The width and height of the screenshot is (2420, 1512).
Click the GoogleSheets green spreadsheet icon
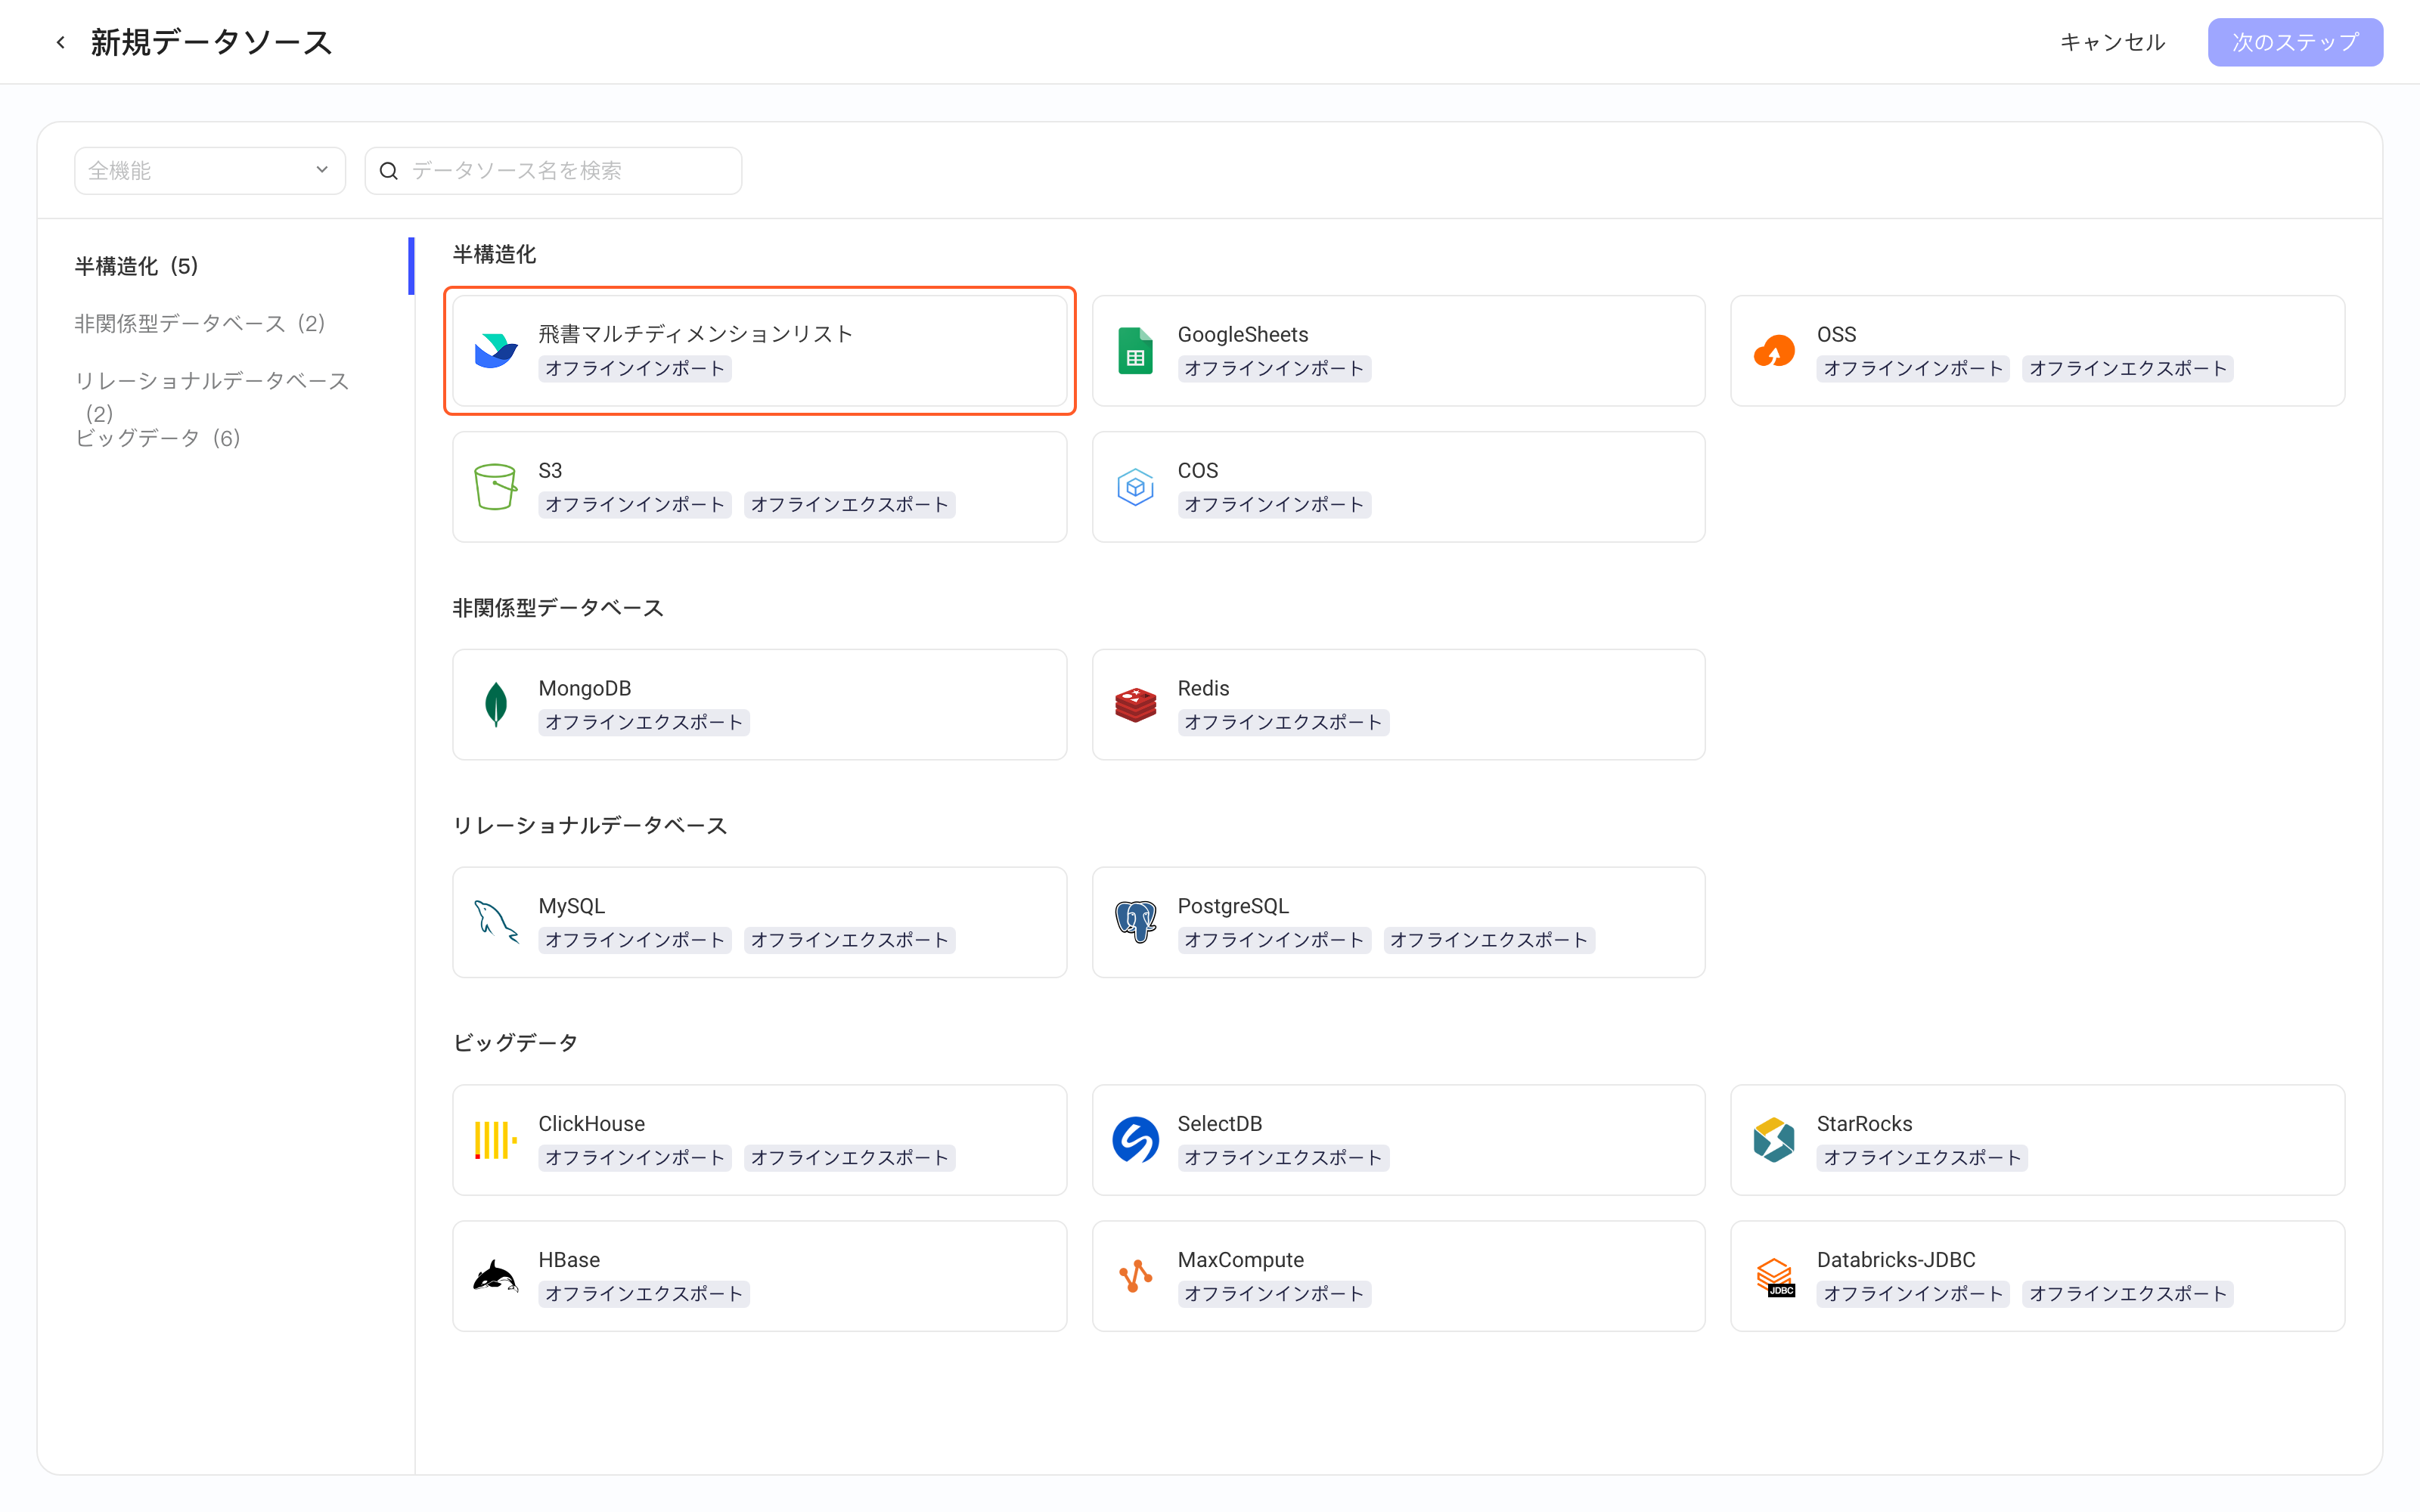coord(1135,351)
